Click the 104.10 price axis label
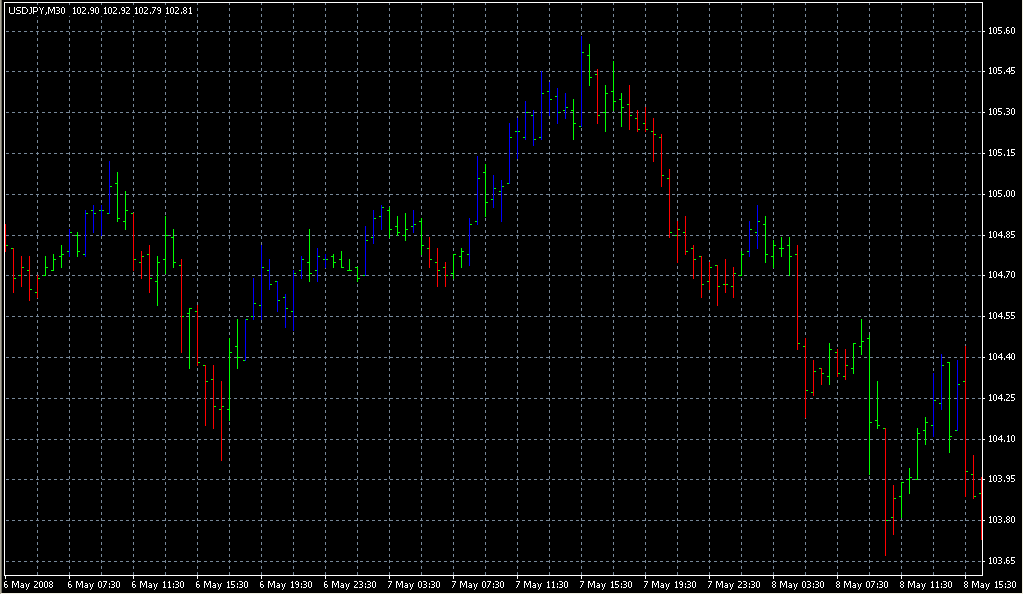This screenshot has width=1024, height=594. (1002, 439)
